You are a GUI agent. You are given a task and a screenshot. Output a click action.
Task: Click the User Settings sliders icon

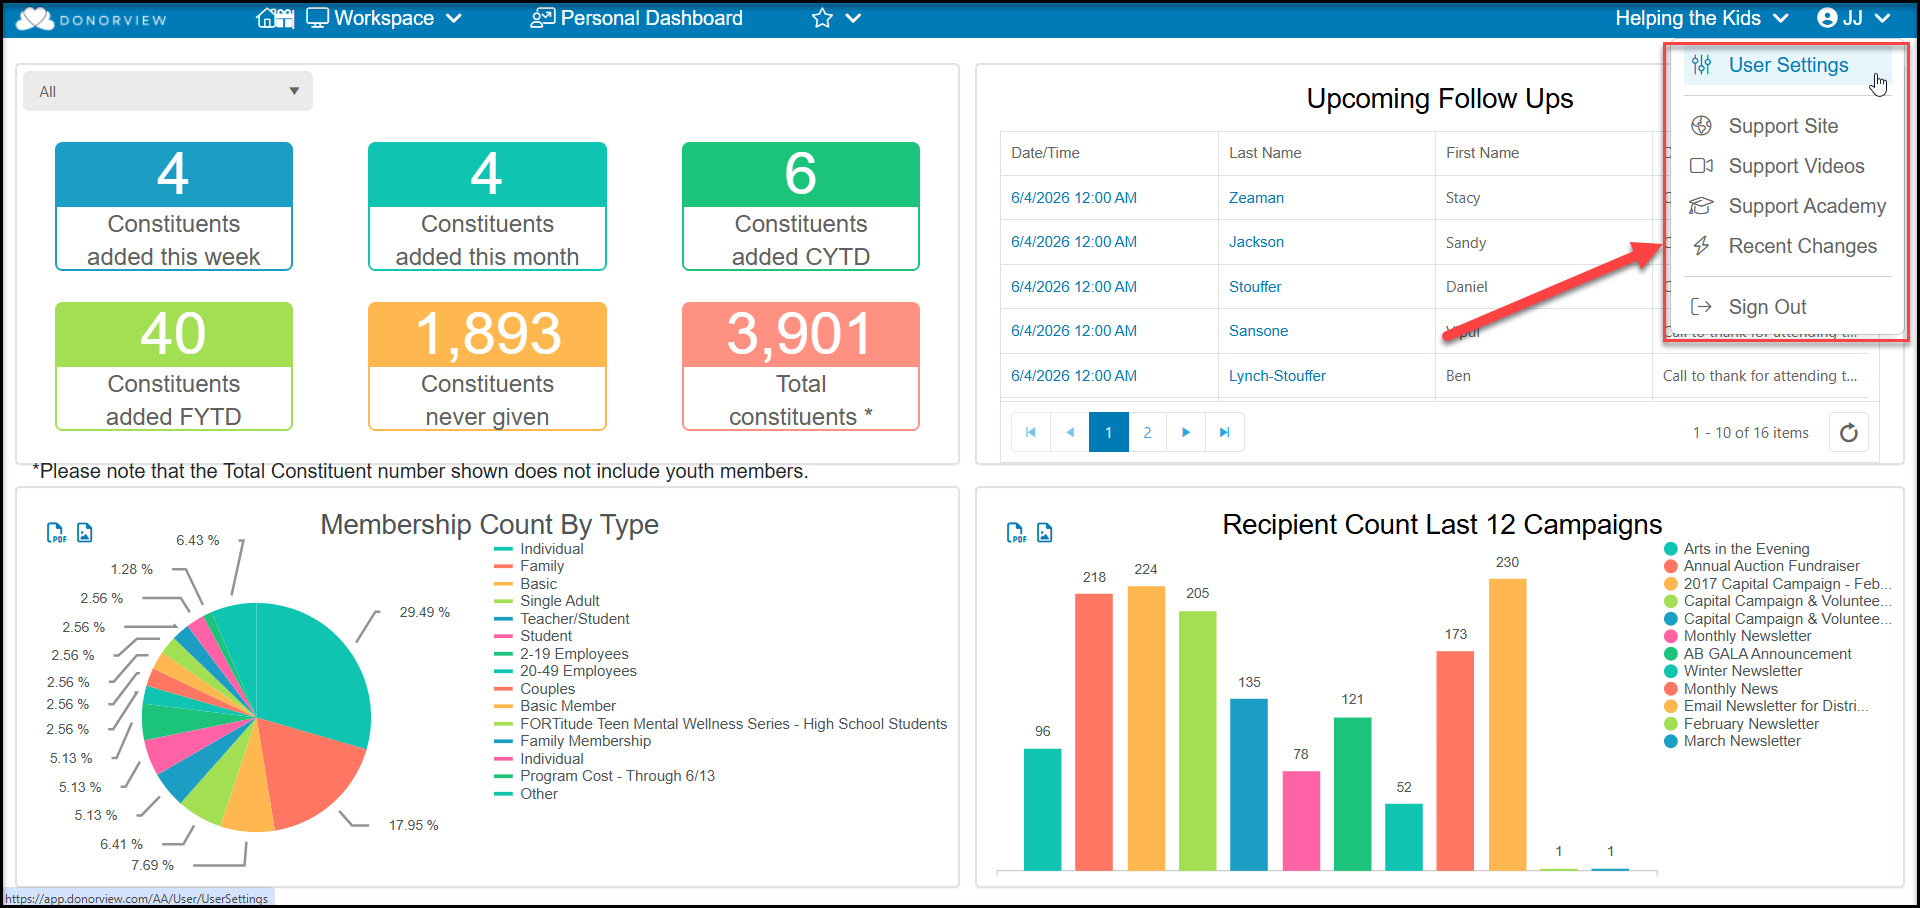(x=1701, y=65)
